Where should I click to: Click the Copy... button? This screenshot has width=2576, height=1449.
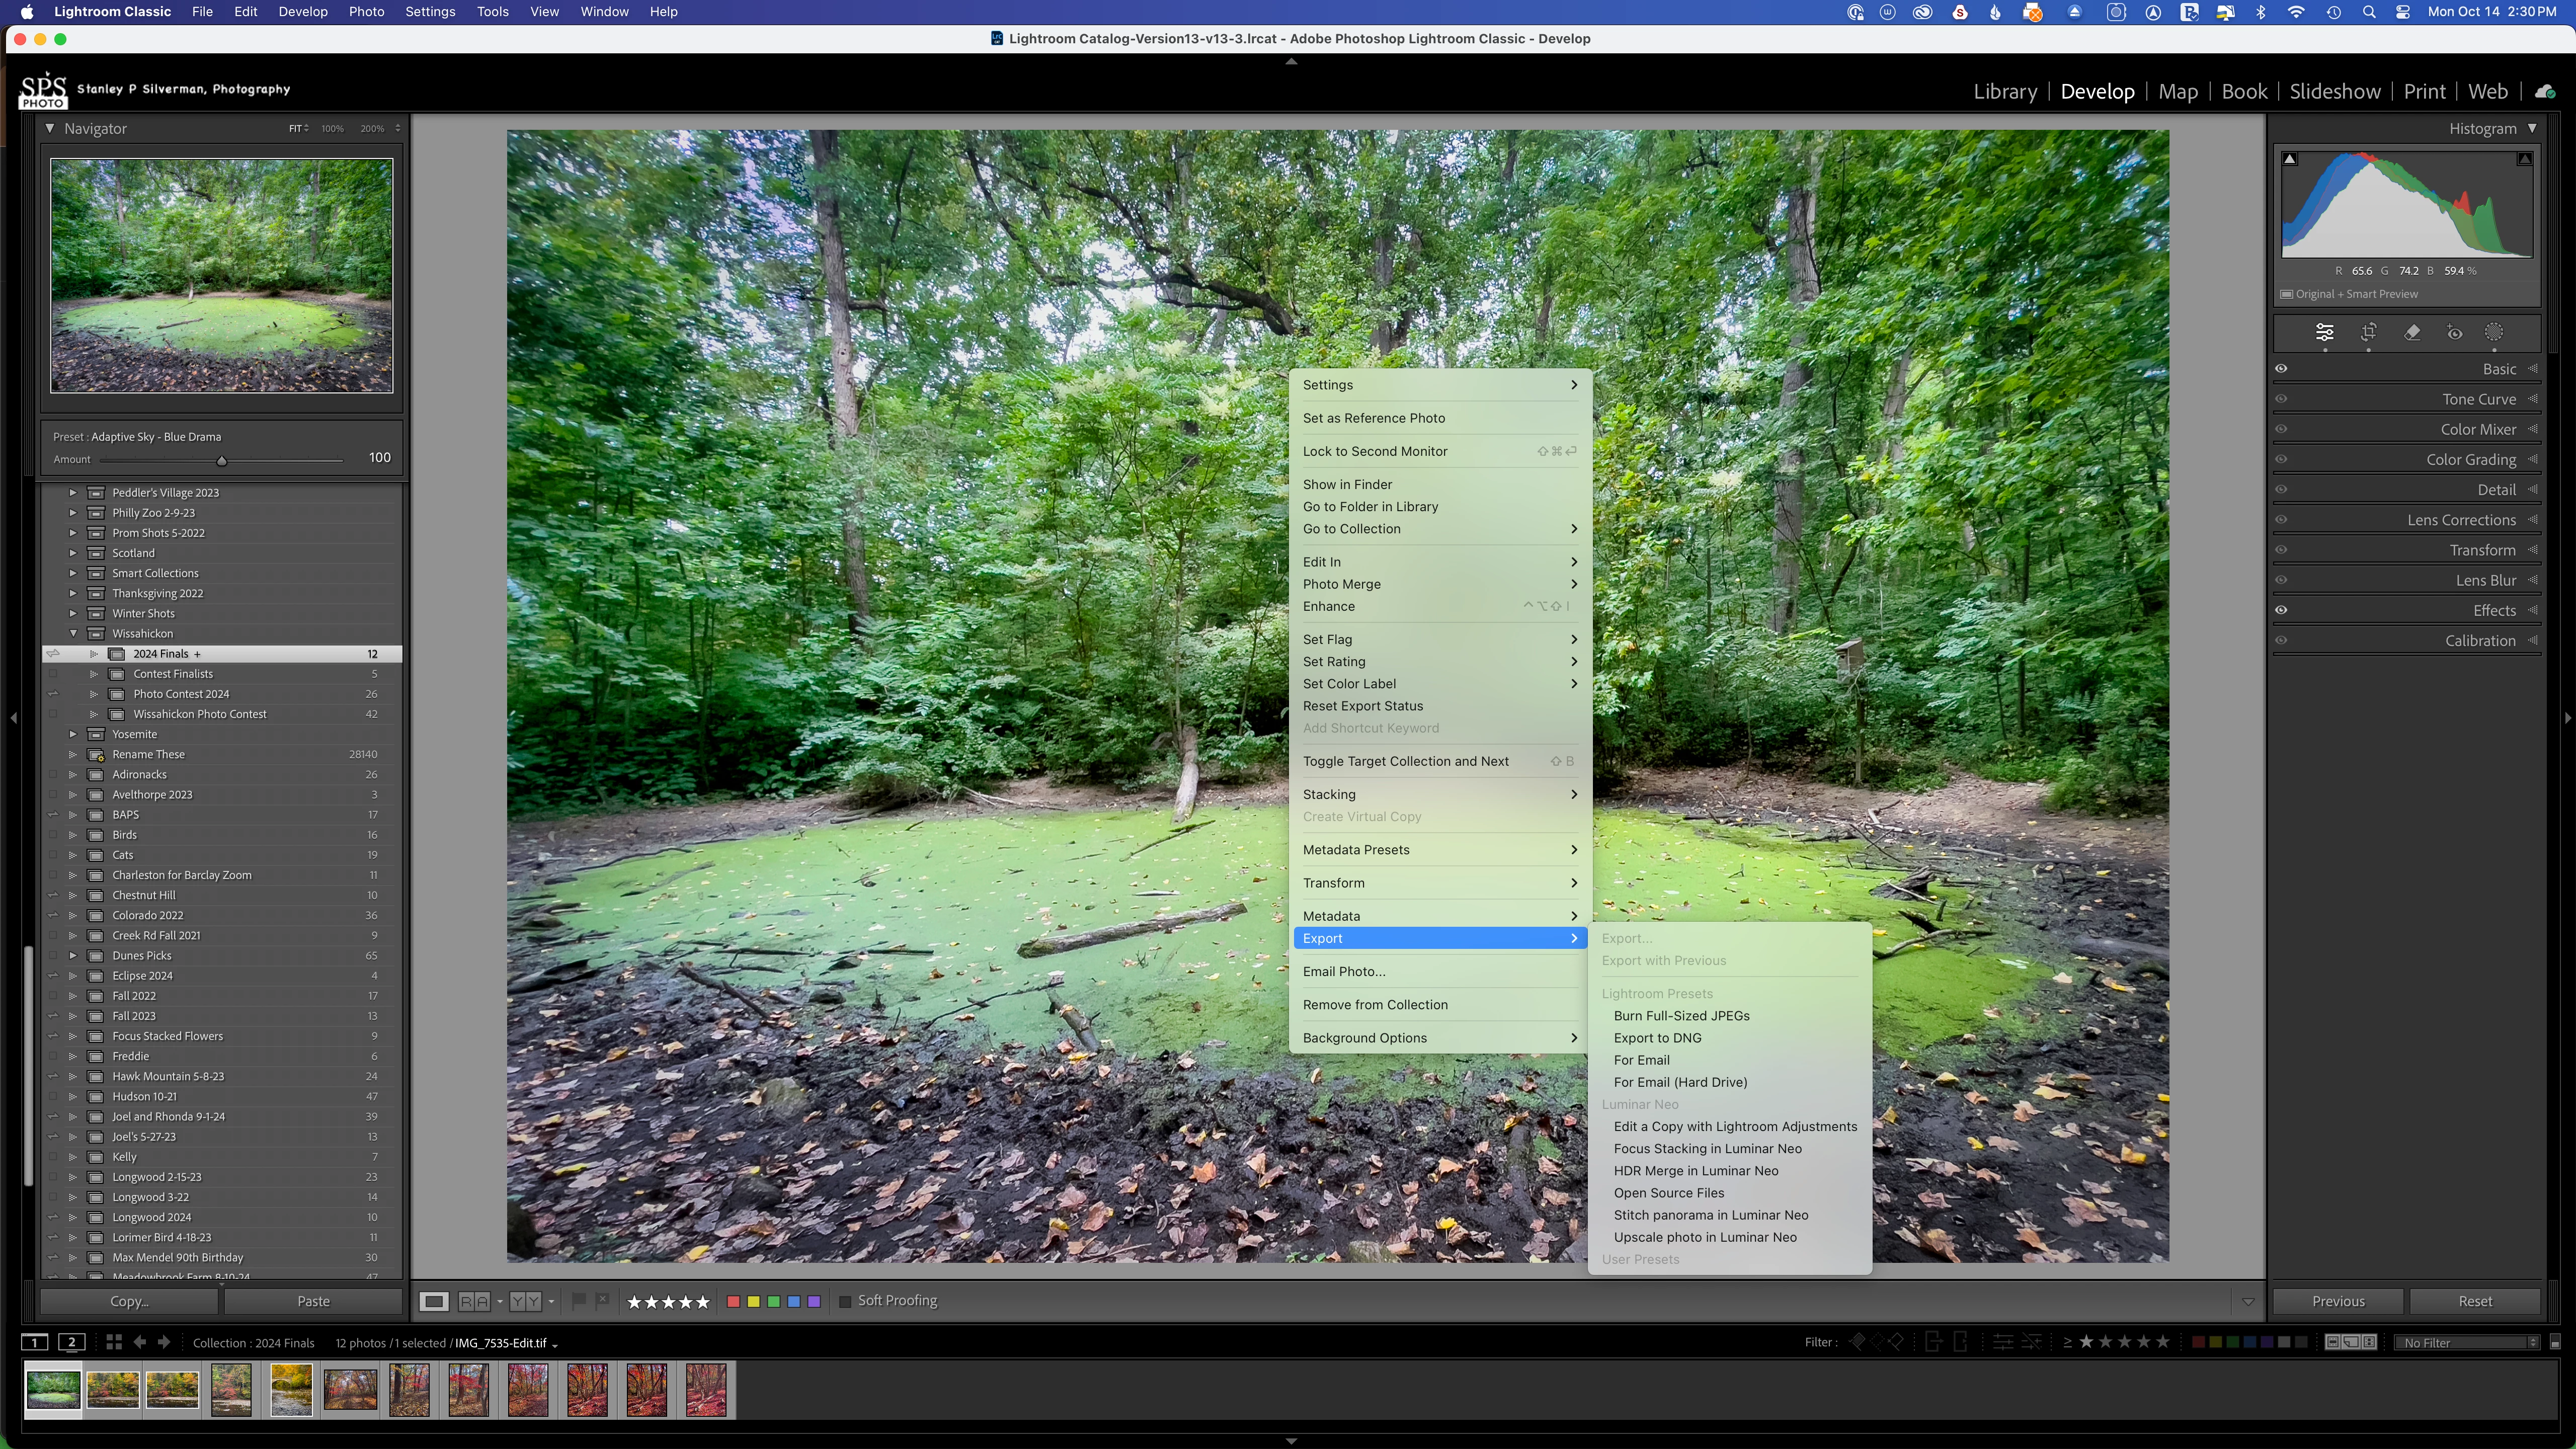pyautogui.click(x=129, y=1301)
